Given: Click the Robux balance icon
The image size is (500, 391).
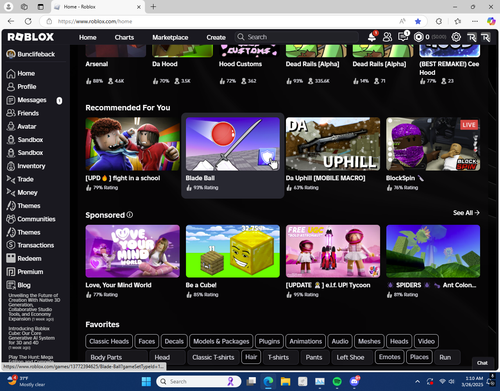Looking at the screenshot, I should tap(418, 37).
